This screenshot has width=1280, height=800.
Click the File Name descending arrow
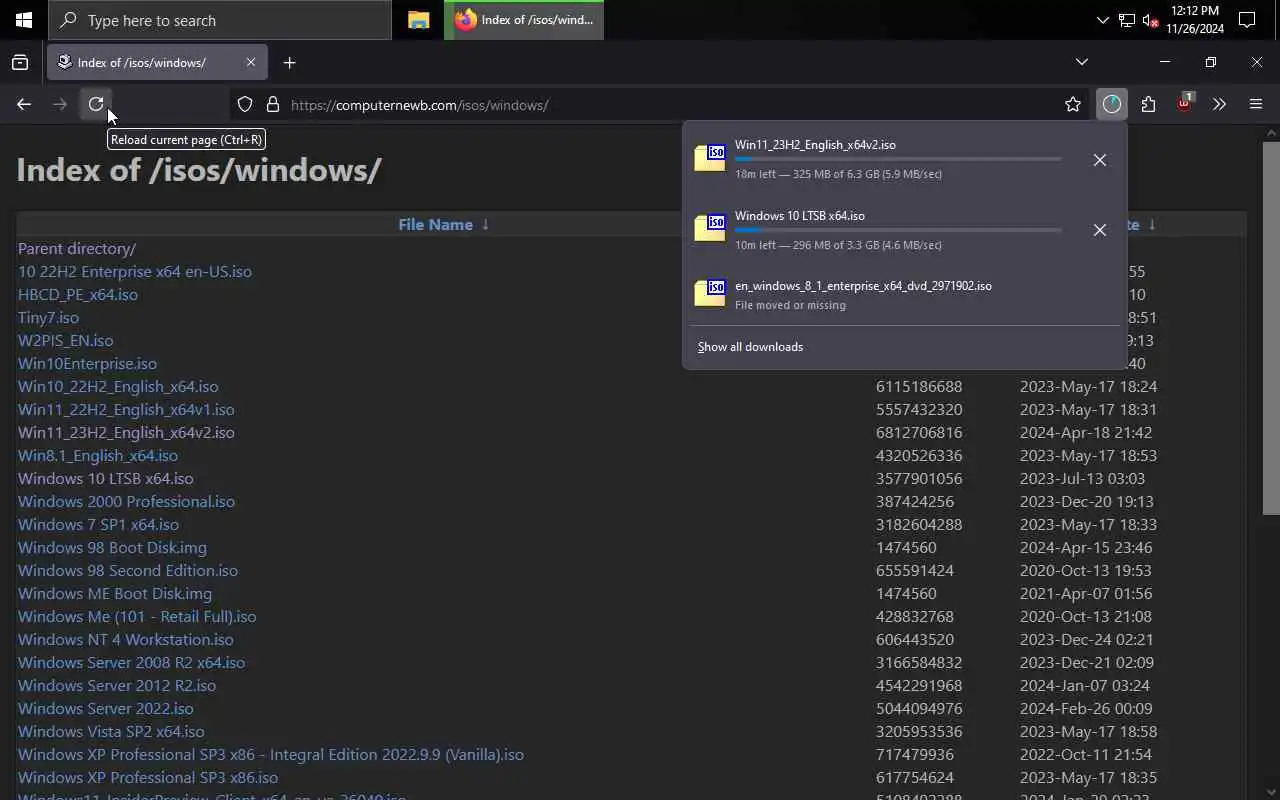pyautogui.click(x=485, y=224)
